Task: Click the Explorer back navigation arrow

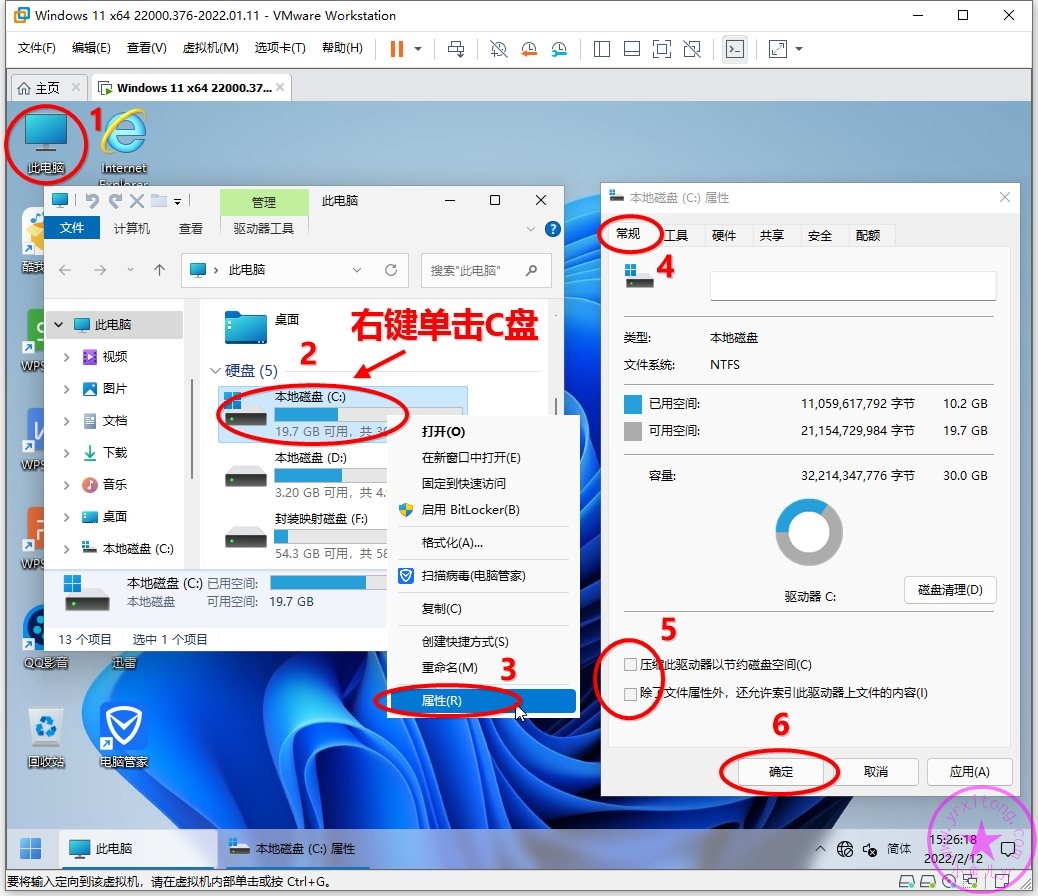Action: tap(65, 270)
